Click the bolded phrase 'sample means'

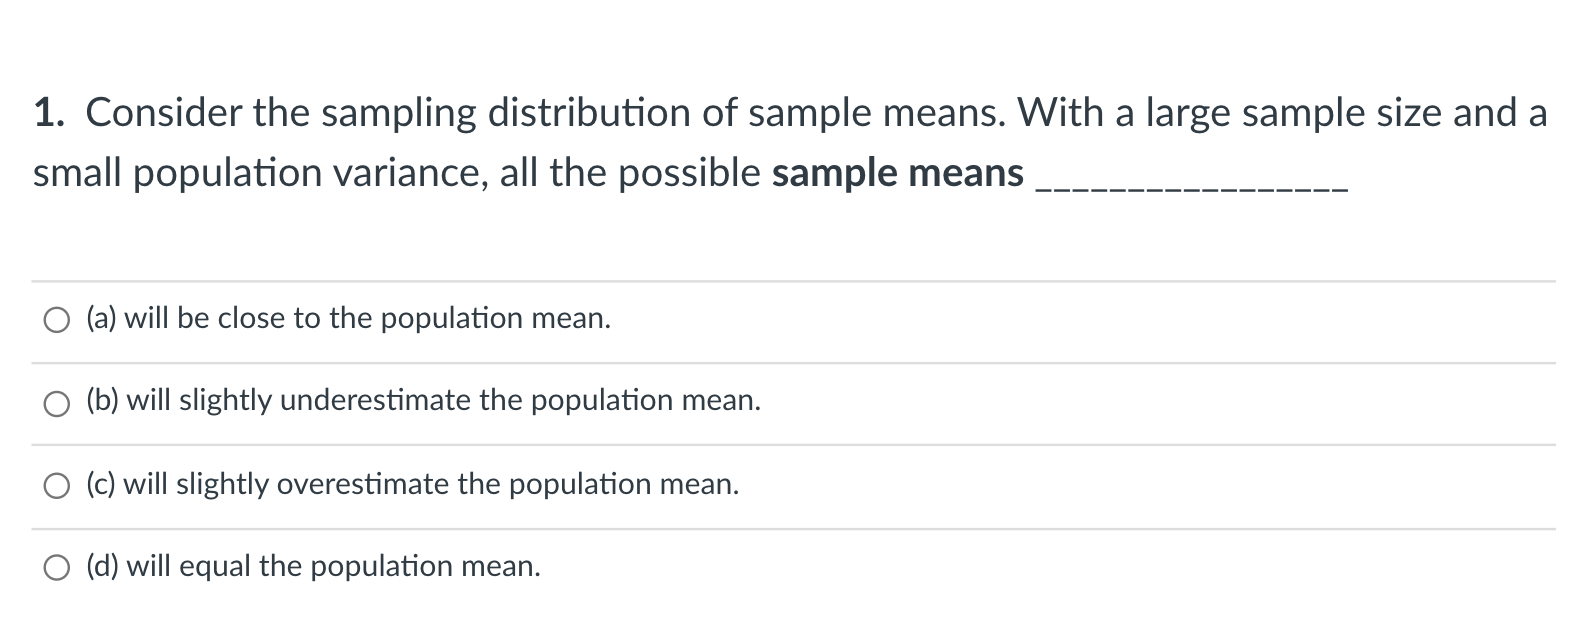point(896,172)
